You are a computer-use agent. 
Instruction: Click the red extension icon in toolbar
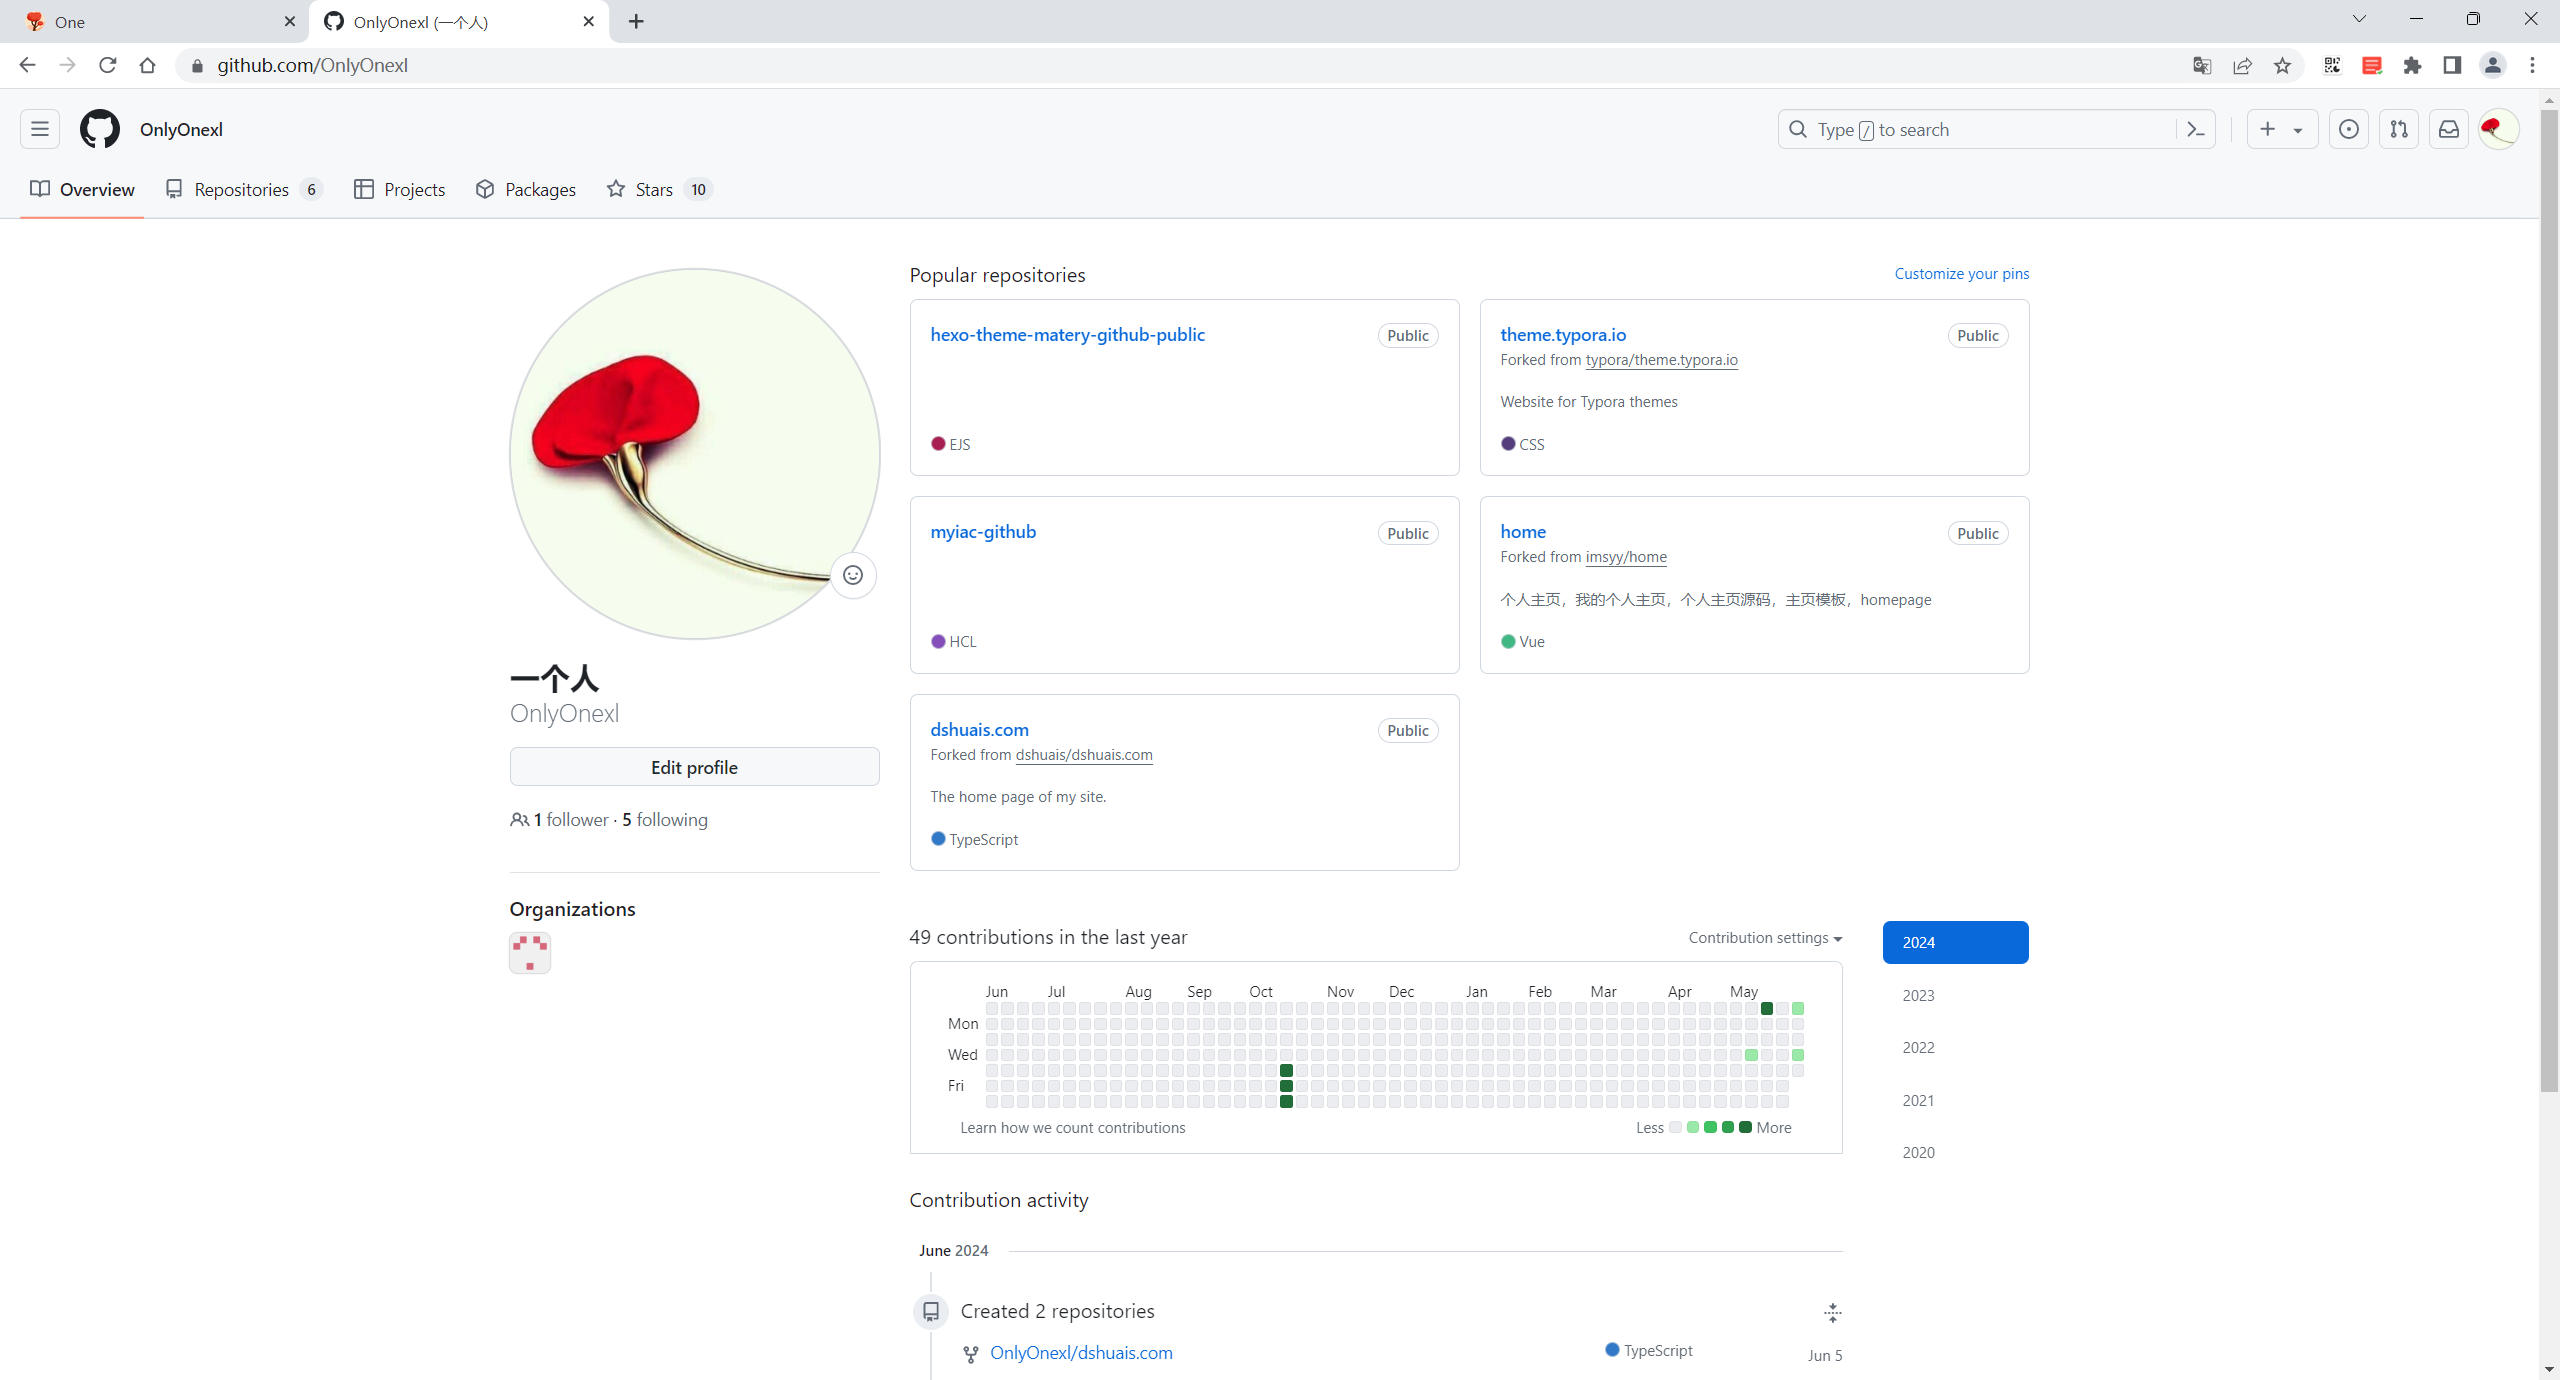click(x=2372, y=65)
